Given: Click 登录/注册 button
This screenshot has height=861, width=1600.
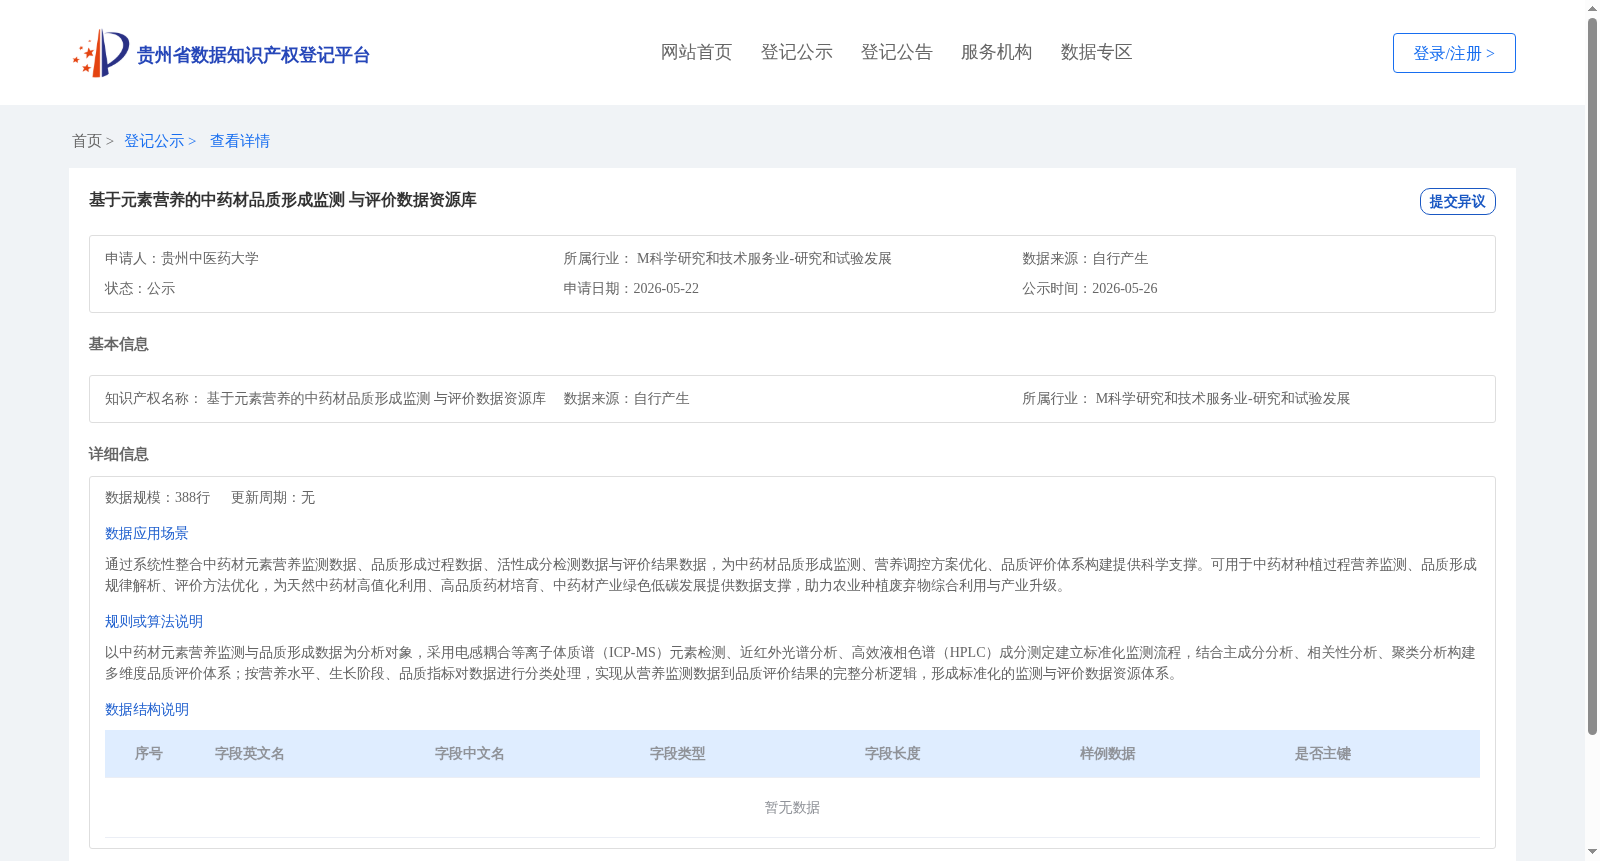Looking at the screenshot, I should [x=1454, y=53].
